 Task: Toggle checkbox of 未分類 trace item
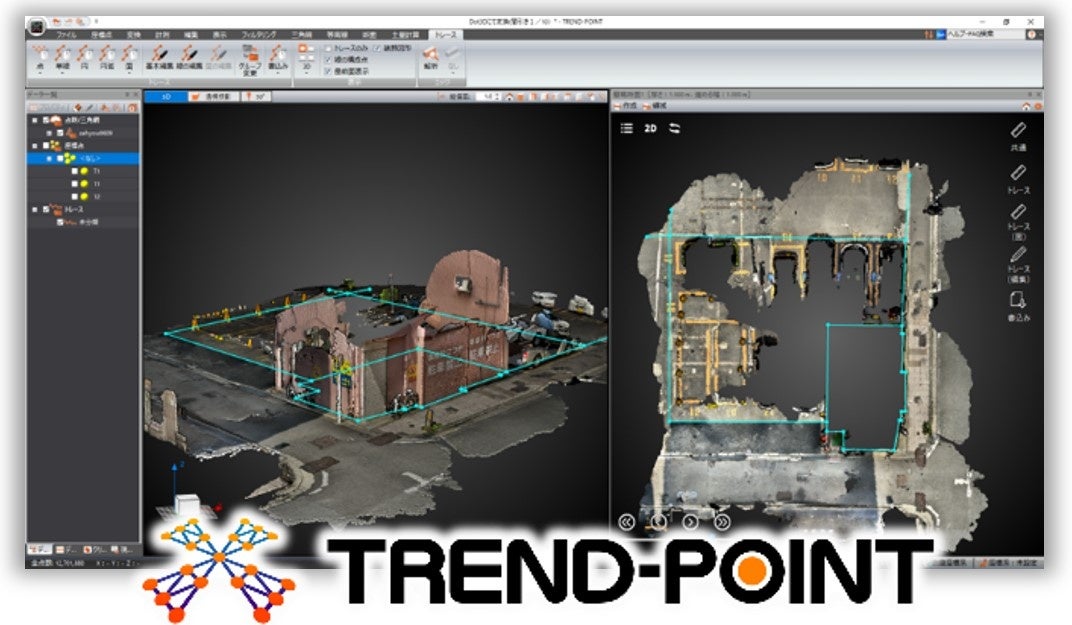(60, 222)
